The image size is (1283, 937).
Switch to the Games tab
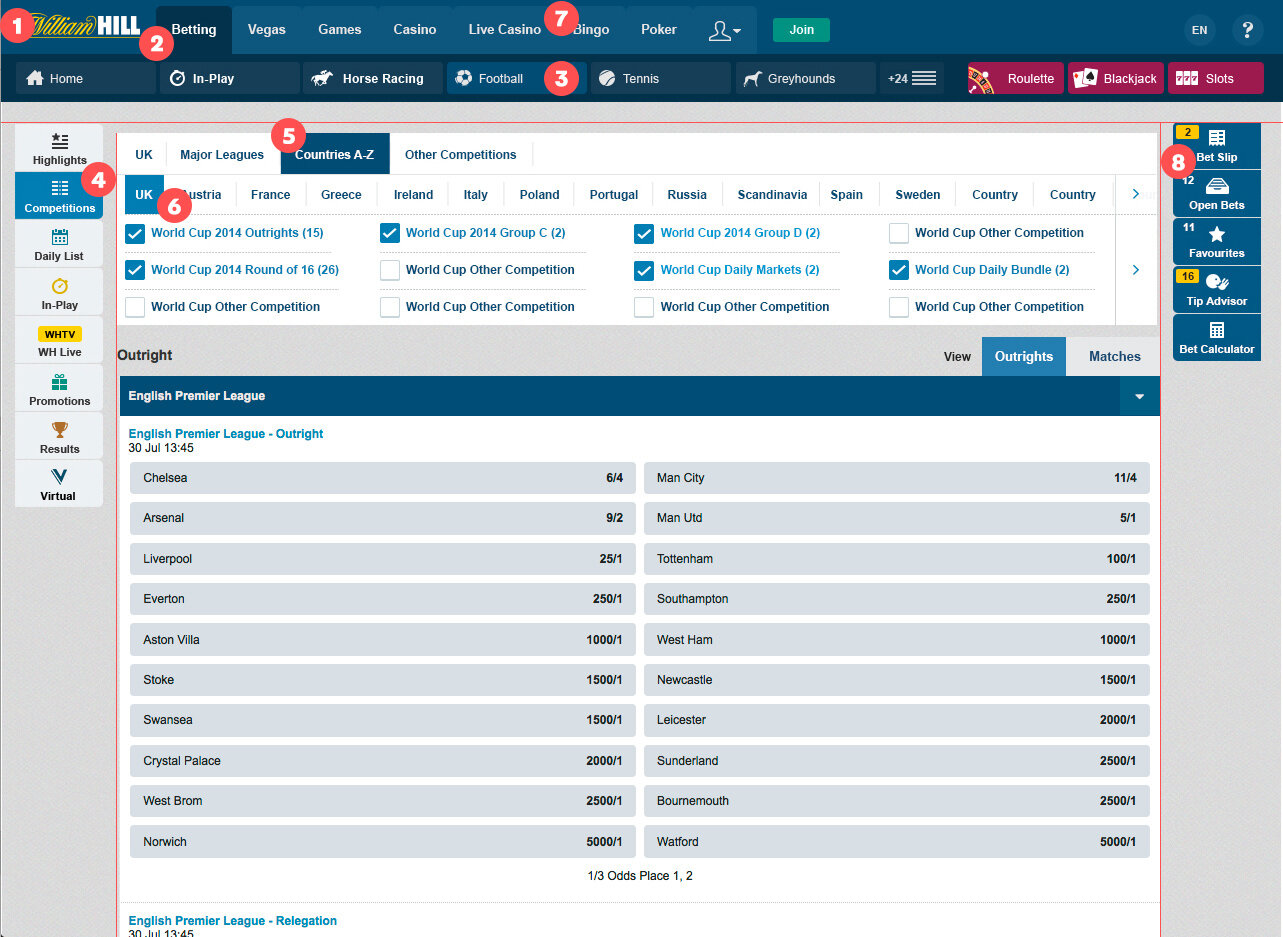pos(340,30)
